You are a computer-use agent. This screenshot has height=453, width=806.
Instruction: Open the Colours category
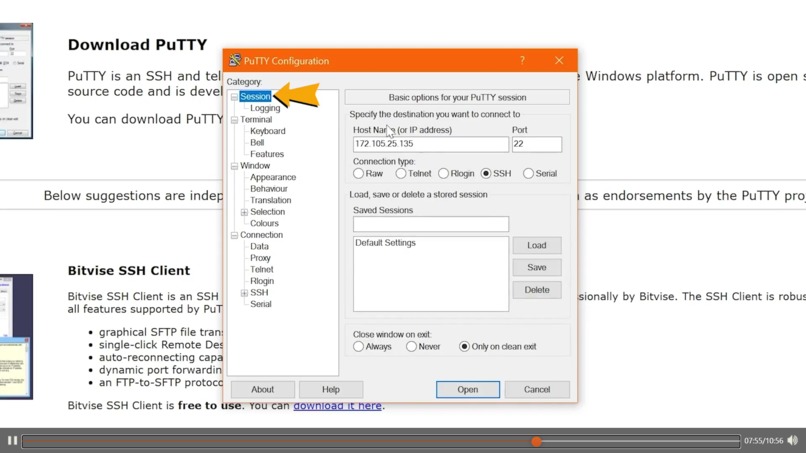(x=264, y=223)
